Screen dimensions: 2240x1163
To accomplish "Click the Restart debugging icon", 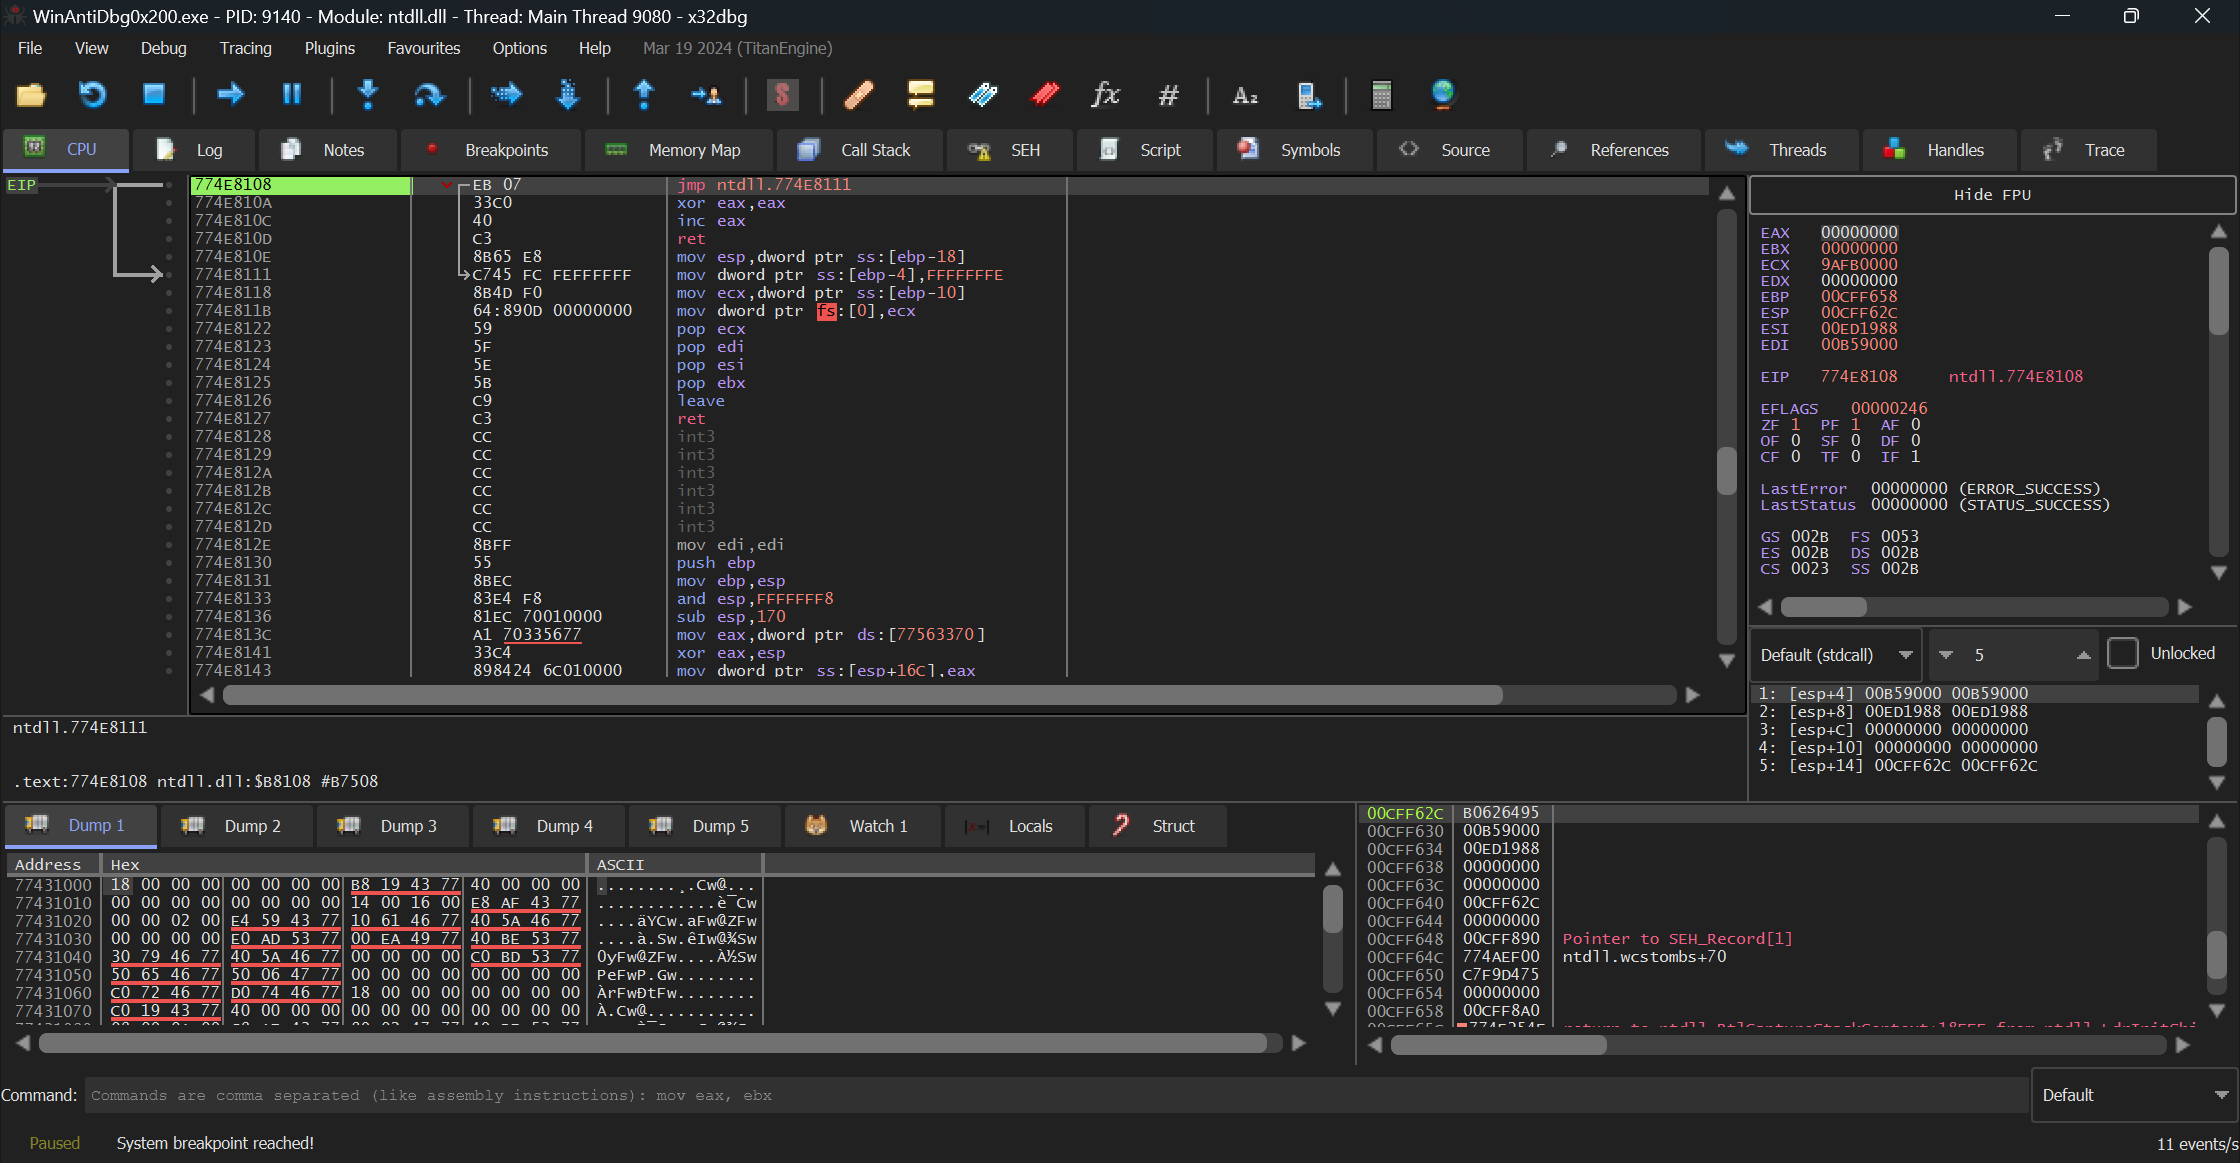I will (92, 95).
